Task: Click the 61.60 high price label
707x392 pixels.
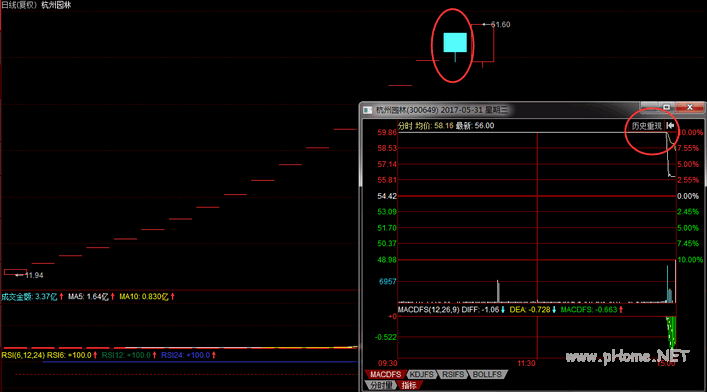Action: 500,24
